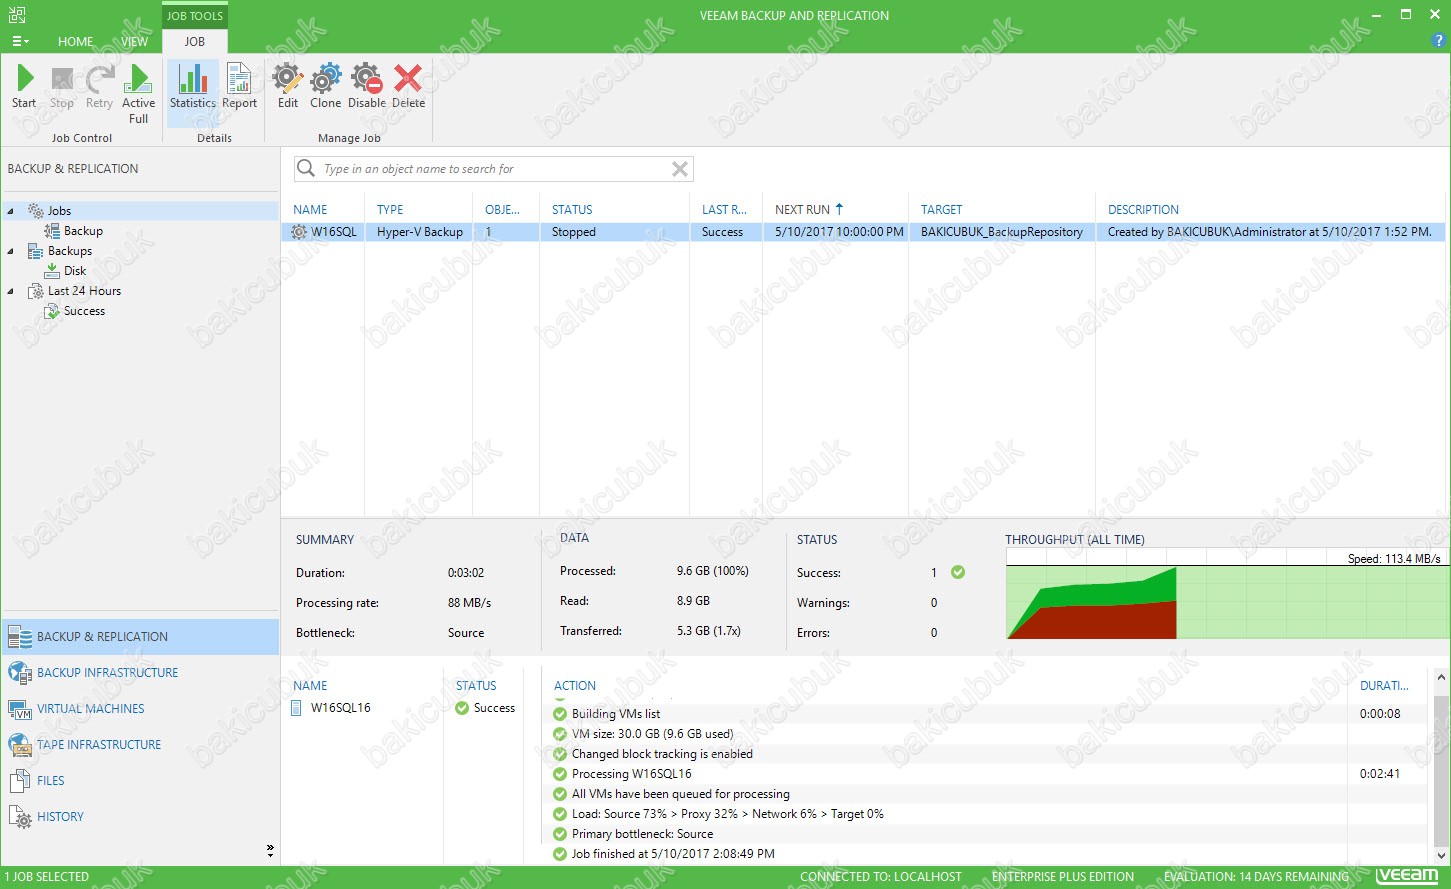This screenshot has height=889, width=1451.
Task: Collapse the Jobs tree node
Action: click(x=11, y=211)
